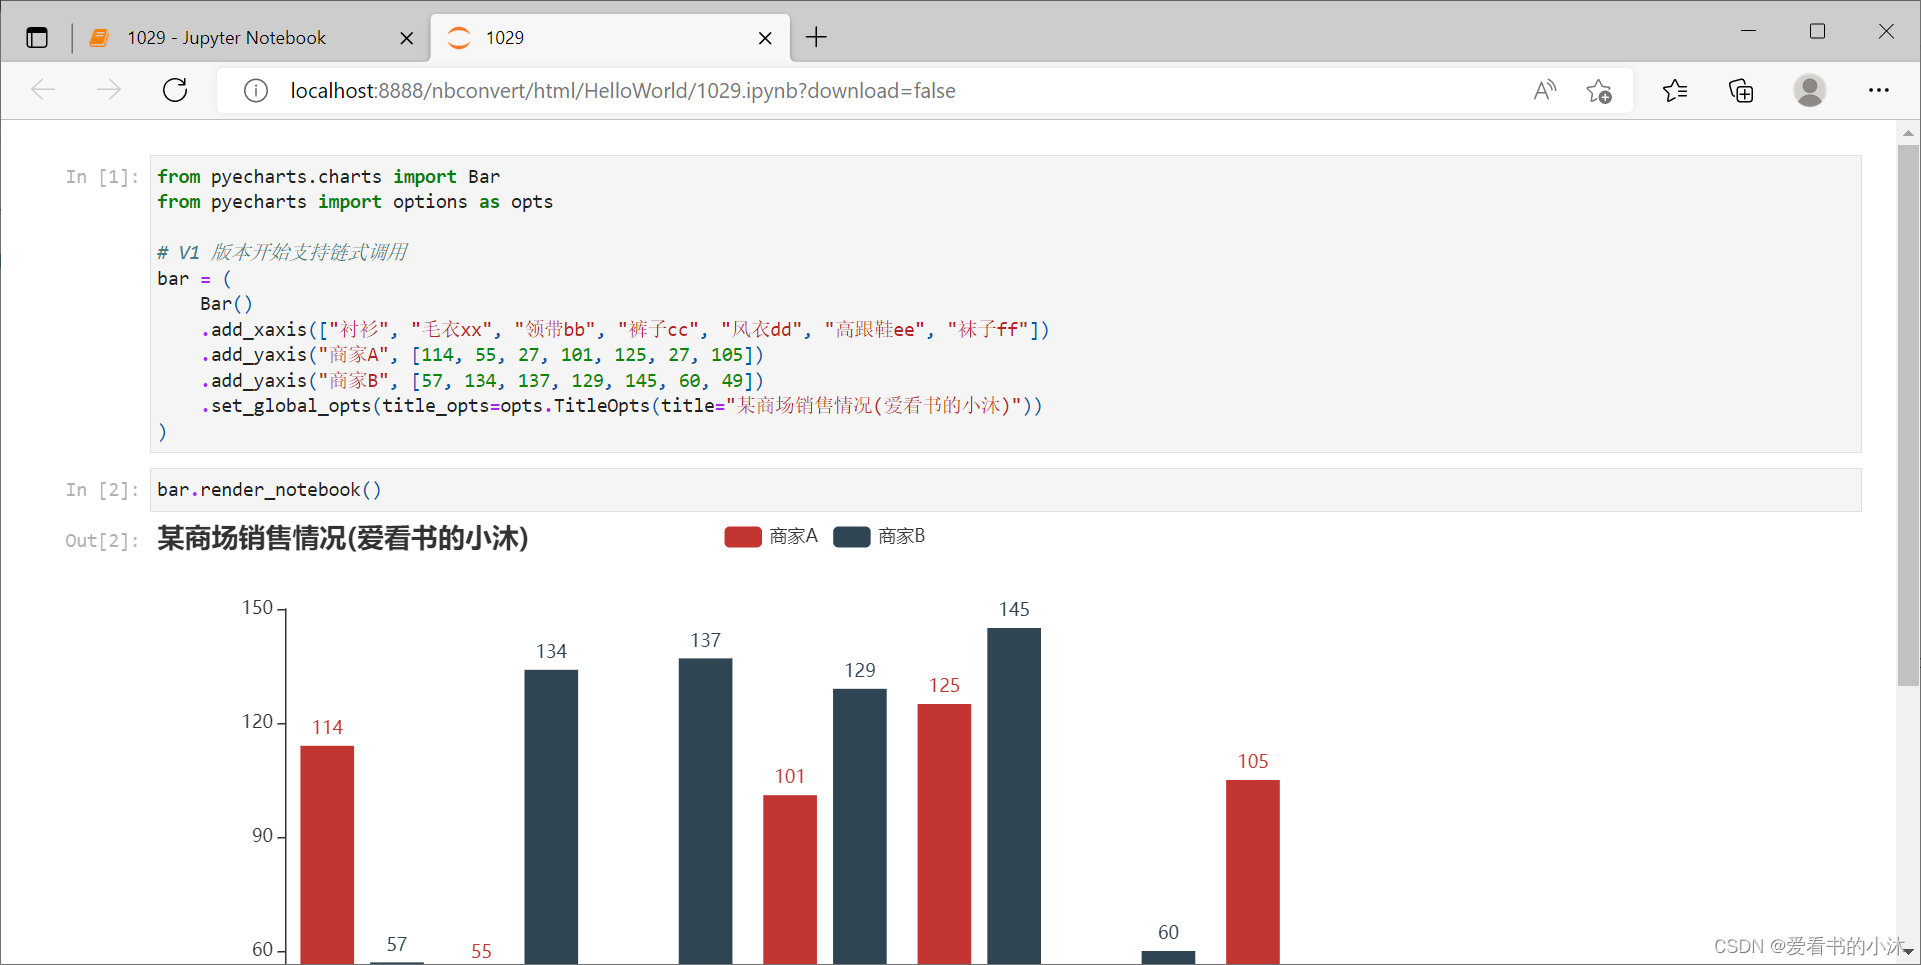The width and height of the screenshot is (1921, 965).
Task: Close the 1029 - Jupyter Notebook tab
Action: [x=406, y=38]
